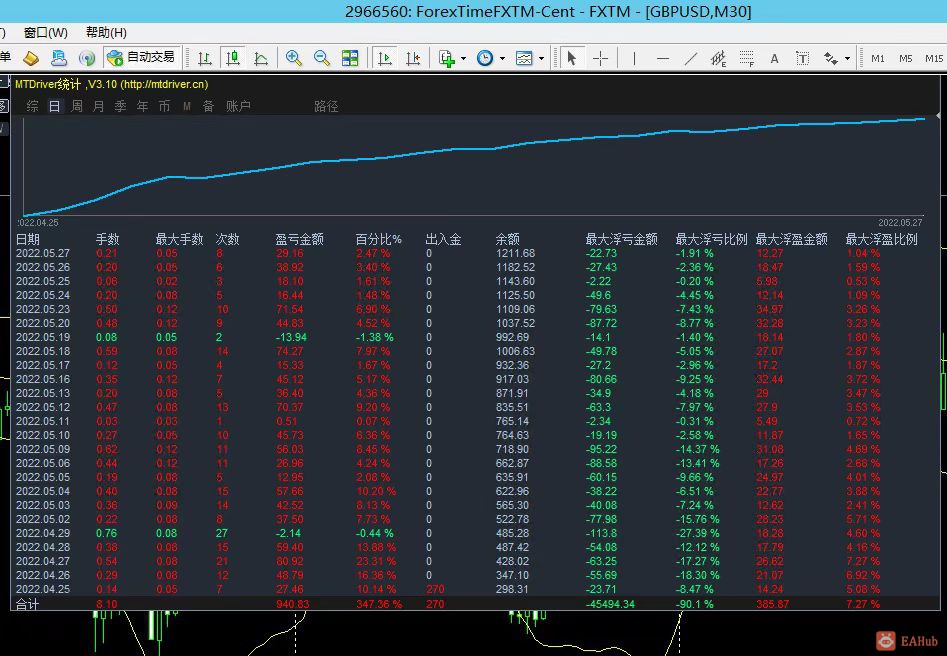Select the text 'A' drawing tool
The height and width of the screenshot is (656, 947).
click(774, 59)
